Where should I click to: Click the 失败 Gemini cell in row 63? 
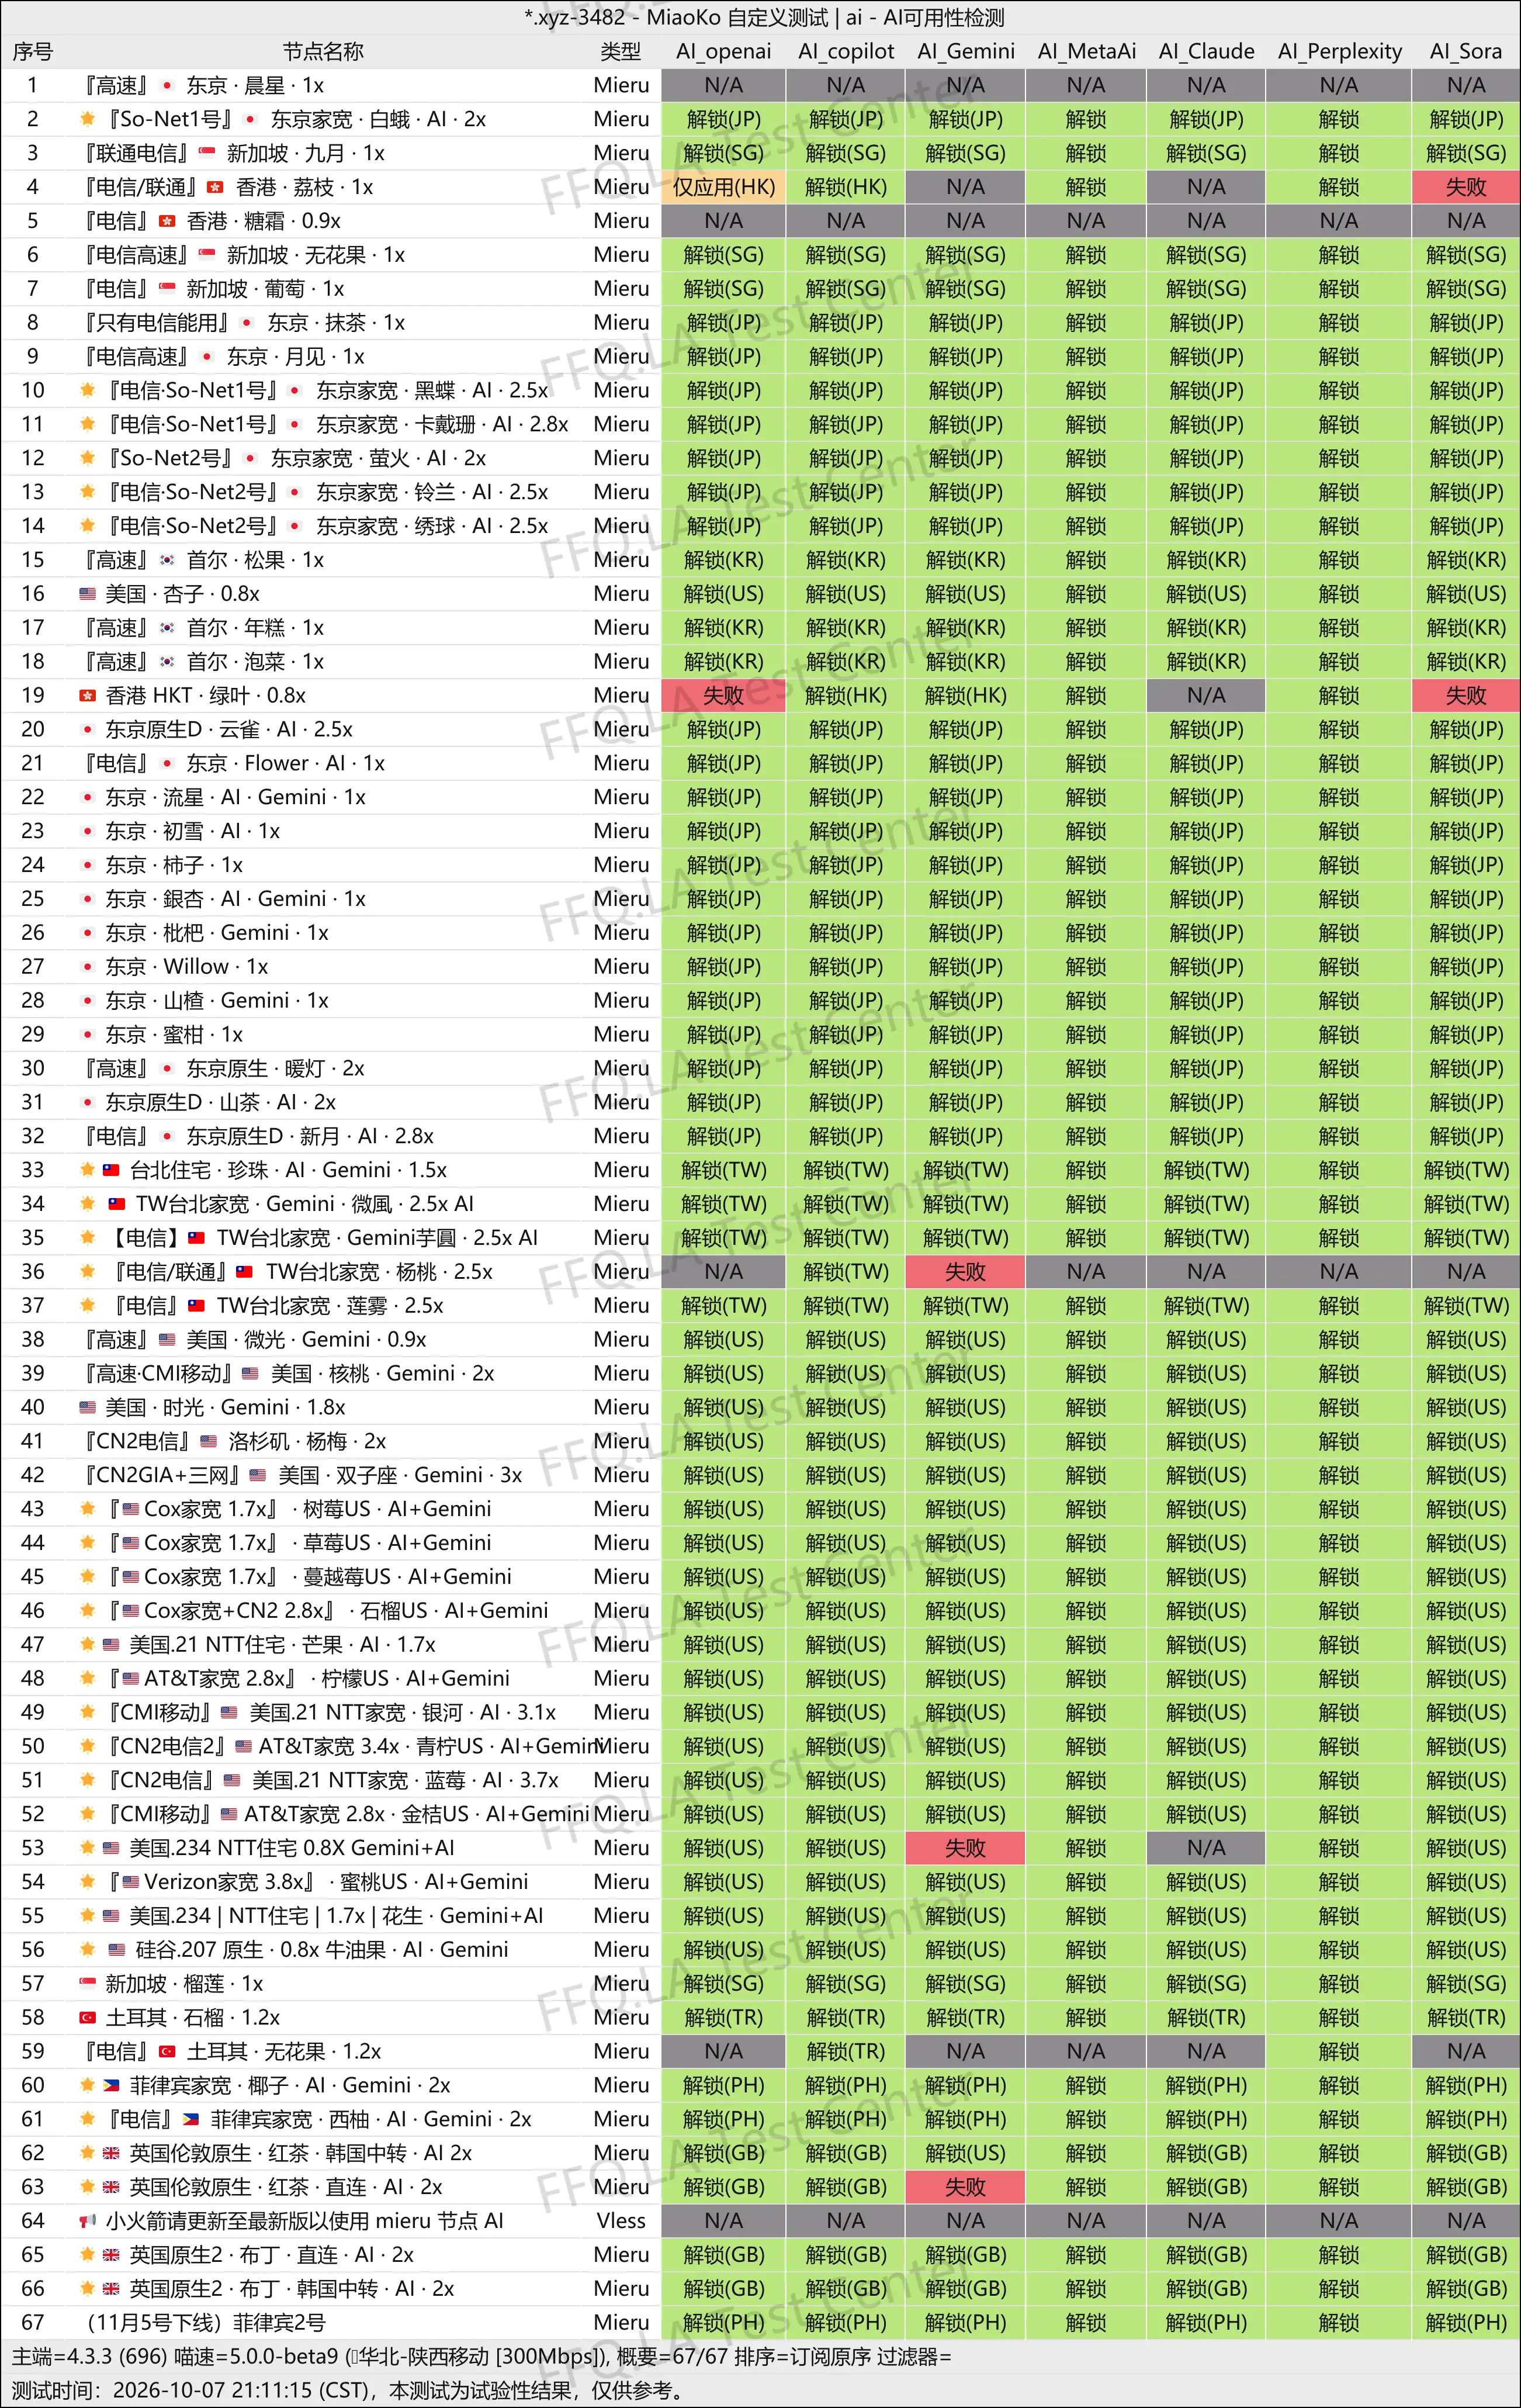point(966,2187)
